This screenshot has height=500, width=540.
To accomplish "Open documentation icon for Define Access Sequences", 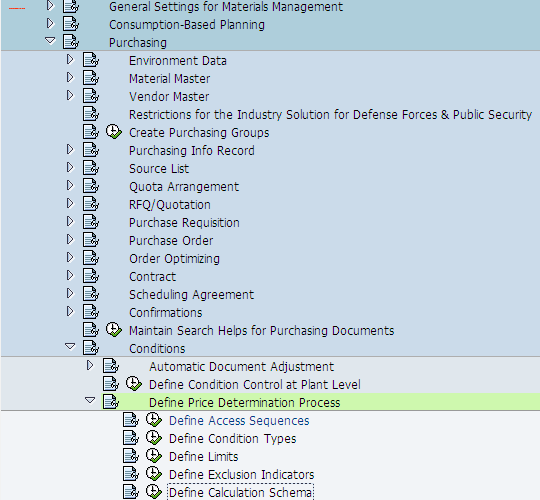I will (x=131, y=420).
